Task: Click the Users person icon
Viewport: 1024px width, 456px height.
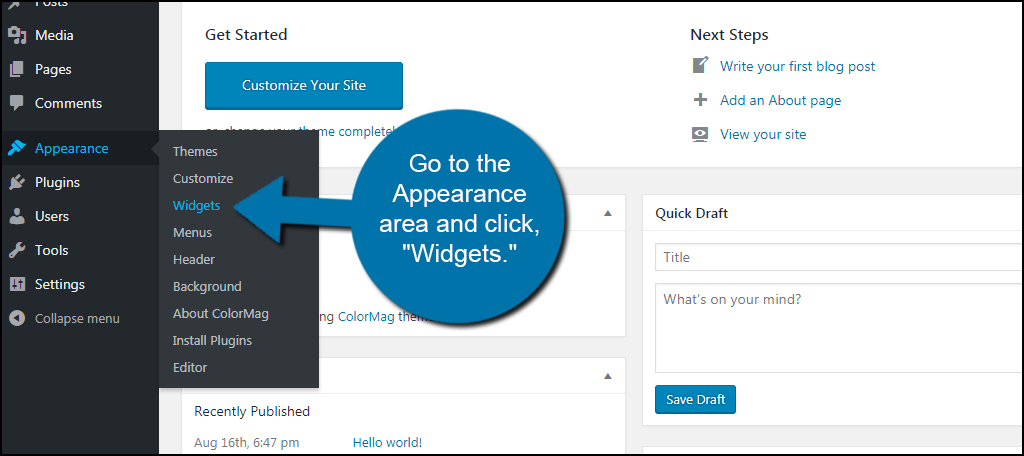Action: [17, 217]
